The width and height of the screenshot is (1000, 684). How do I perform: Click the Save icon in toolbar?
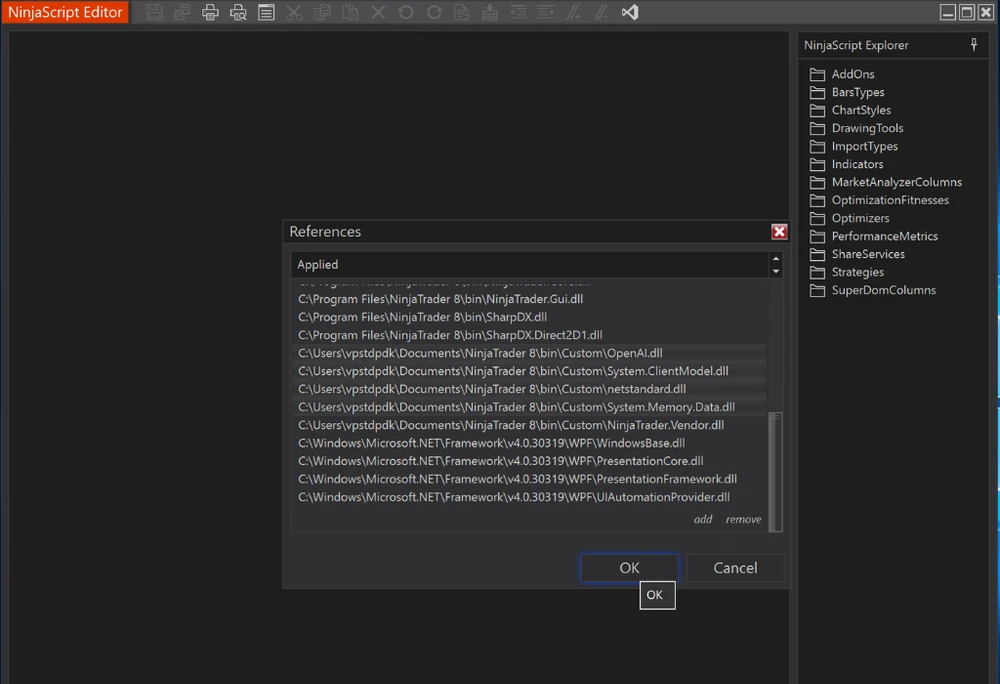click(154, 12)
